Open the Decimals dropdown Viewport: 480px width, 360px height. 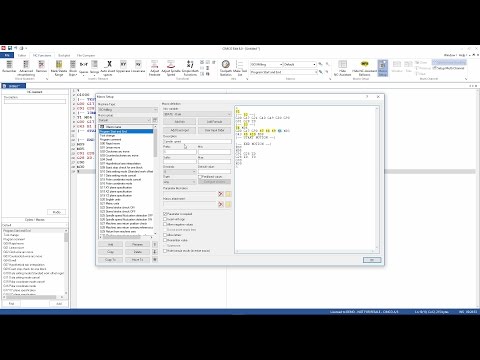point(180,172)
